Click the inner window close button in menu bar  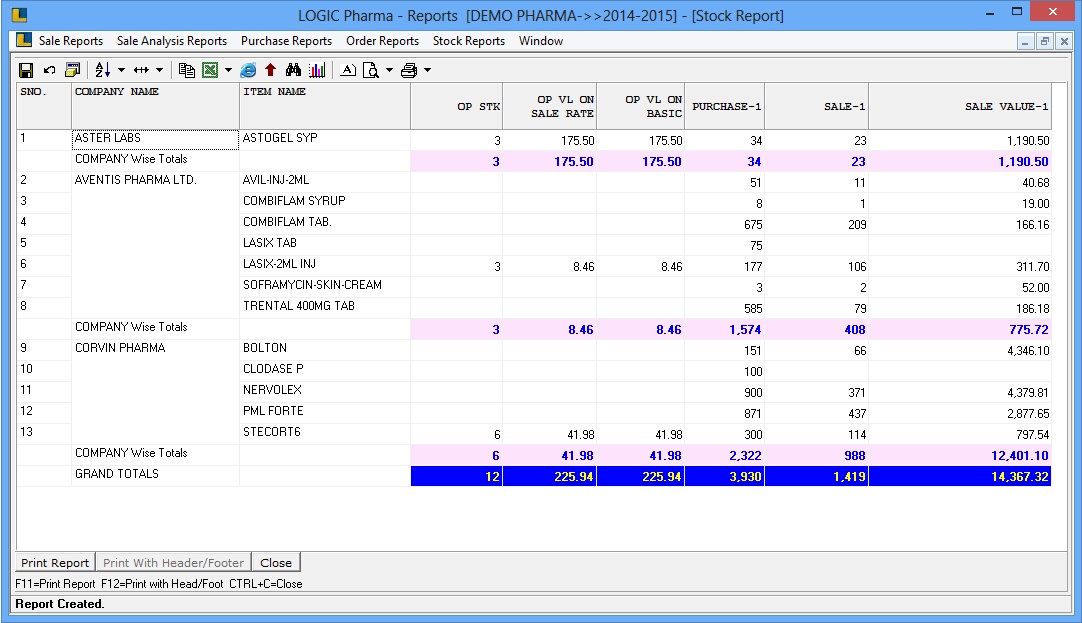point(1064,41)
